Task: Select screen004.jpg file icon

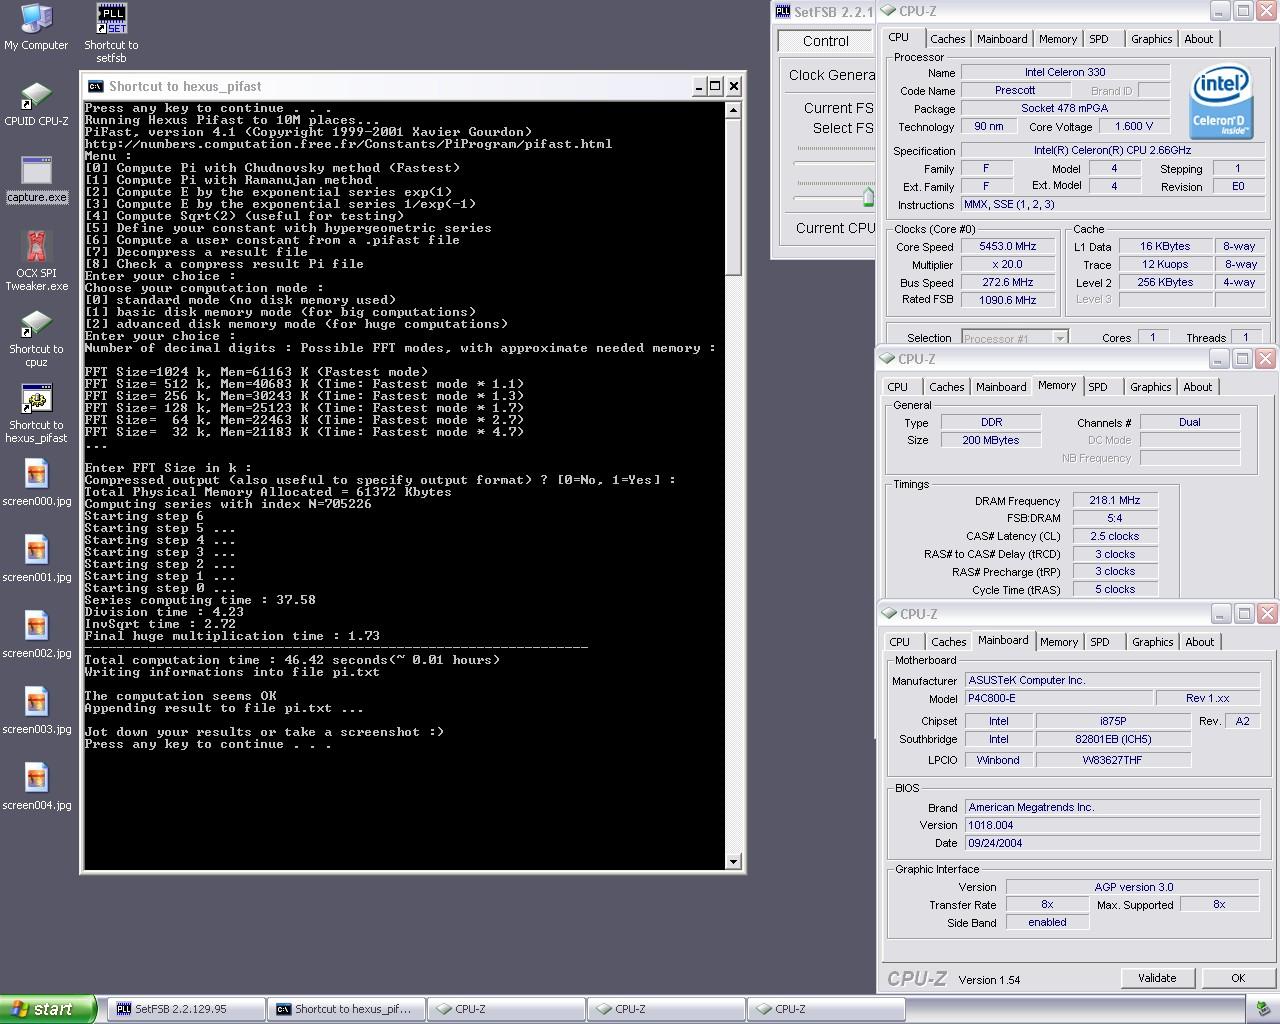Action: (36, 787)
